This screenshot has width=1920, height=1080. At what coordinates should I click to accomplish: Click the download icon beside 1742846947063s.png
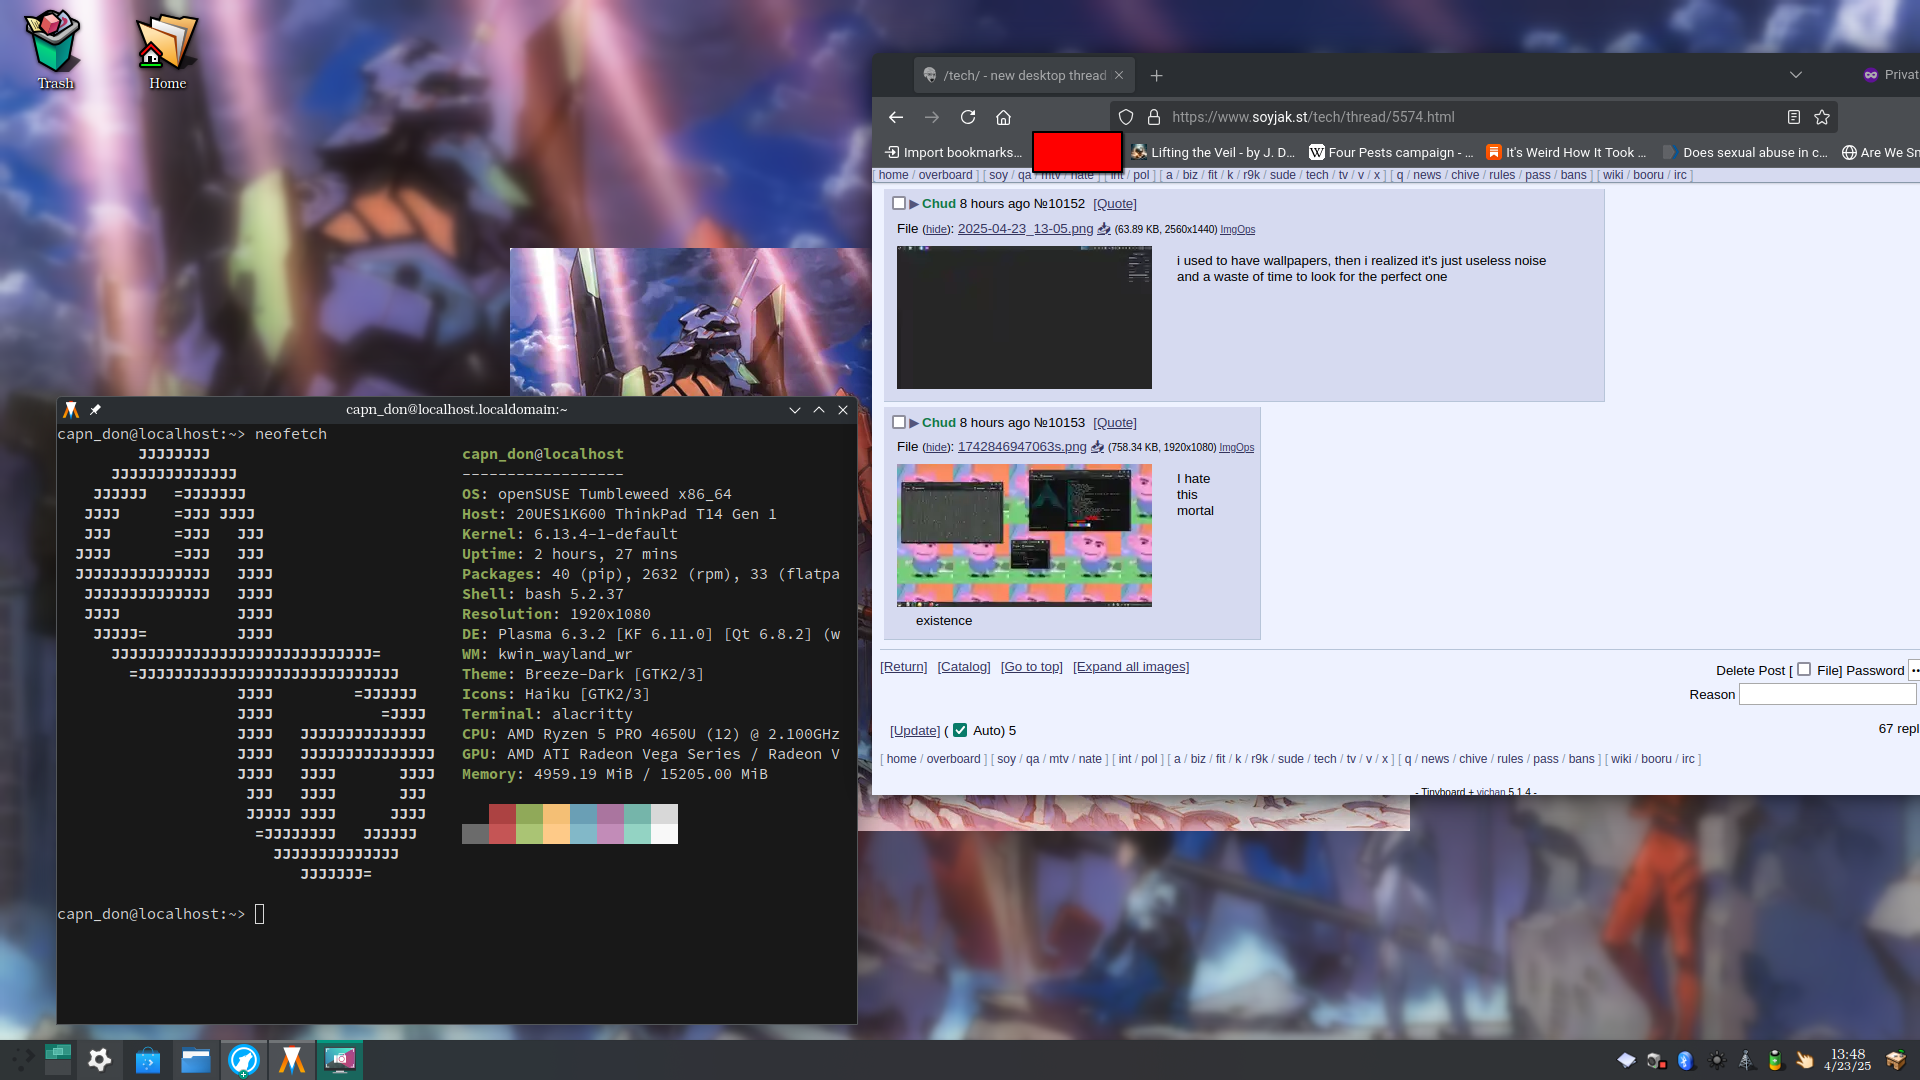click(x=1097, y=447)
